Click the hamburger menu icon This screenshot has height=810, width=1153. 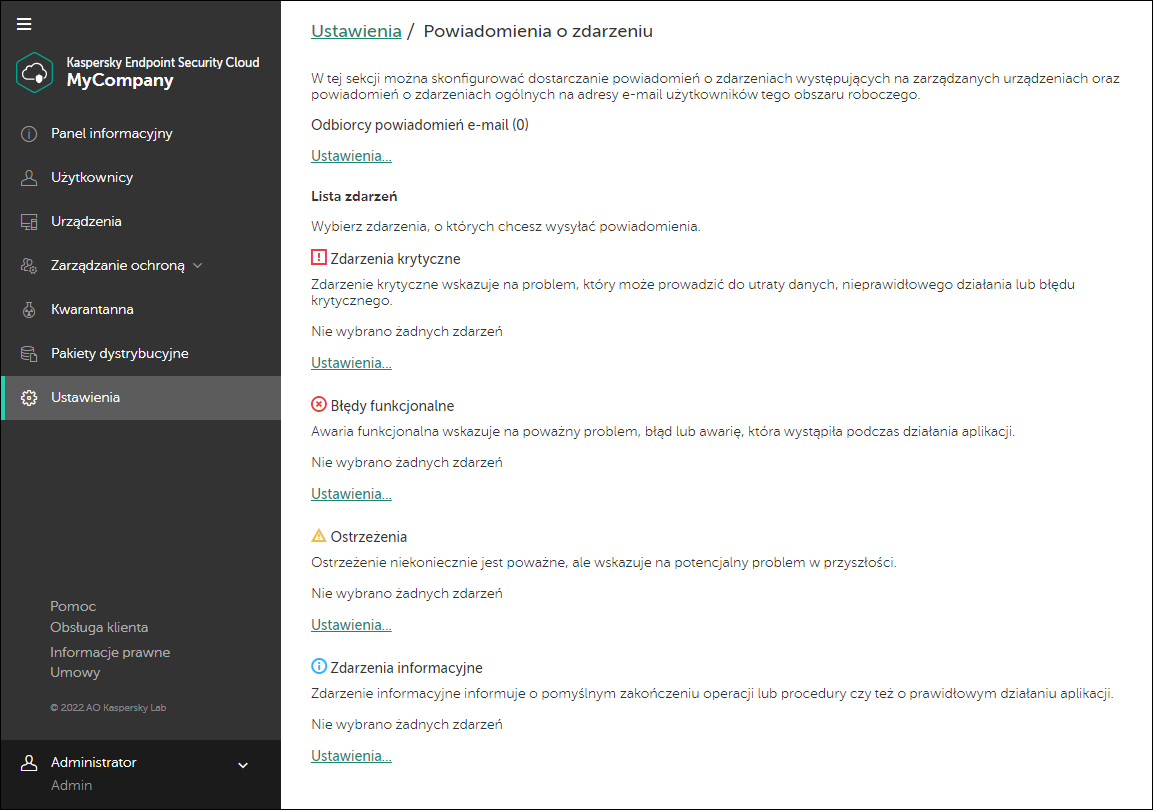click(24, 24)
